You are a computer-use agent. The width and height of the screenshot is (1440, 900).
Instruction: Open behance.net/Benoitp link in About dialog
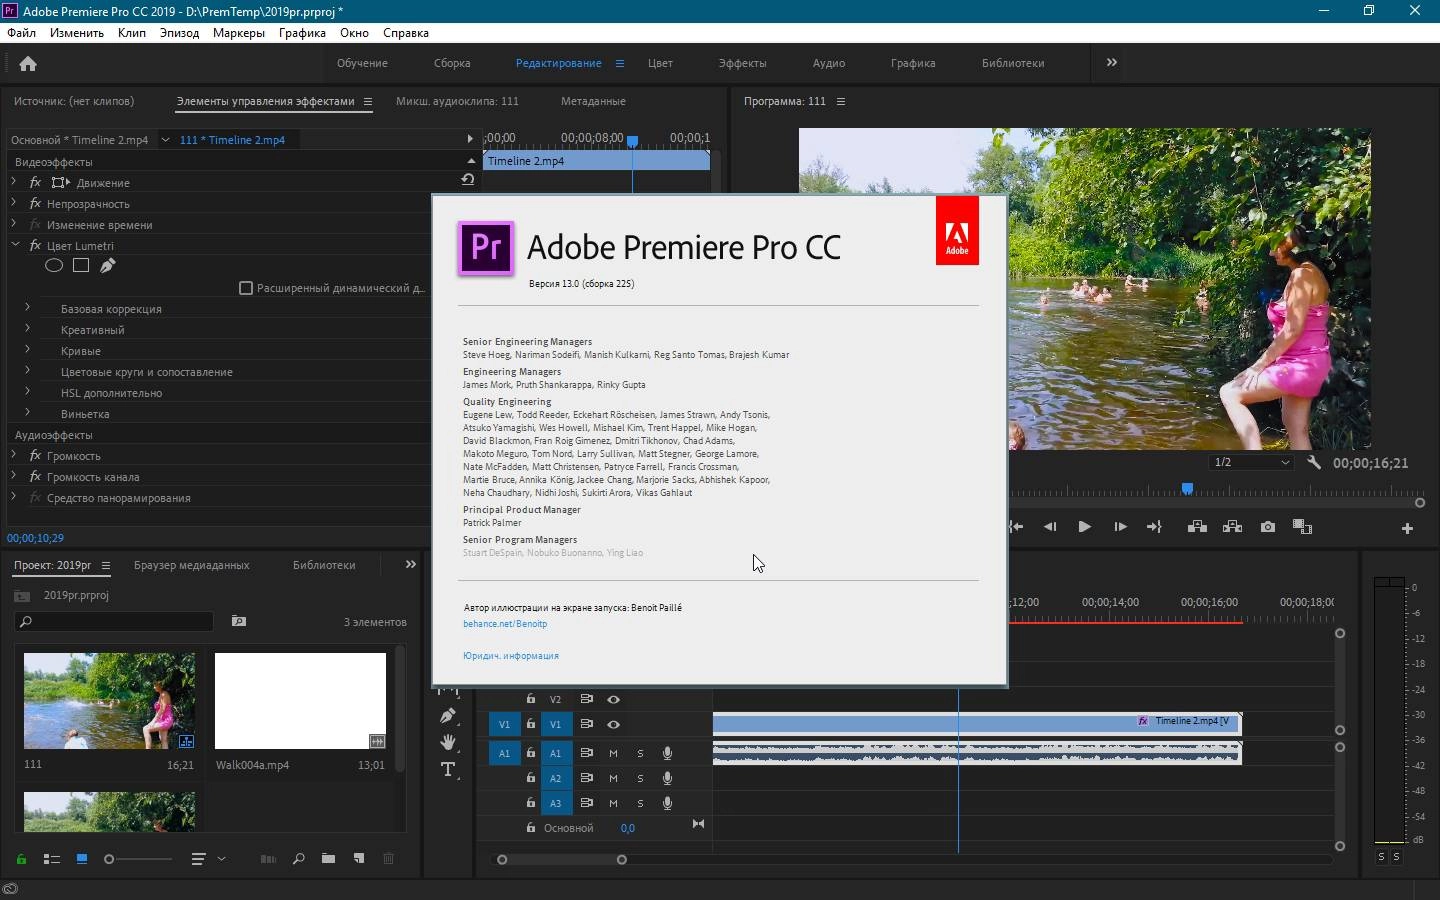[x=505, y=624]
